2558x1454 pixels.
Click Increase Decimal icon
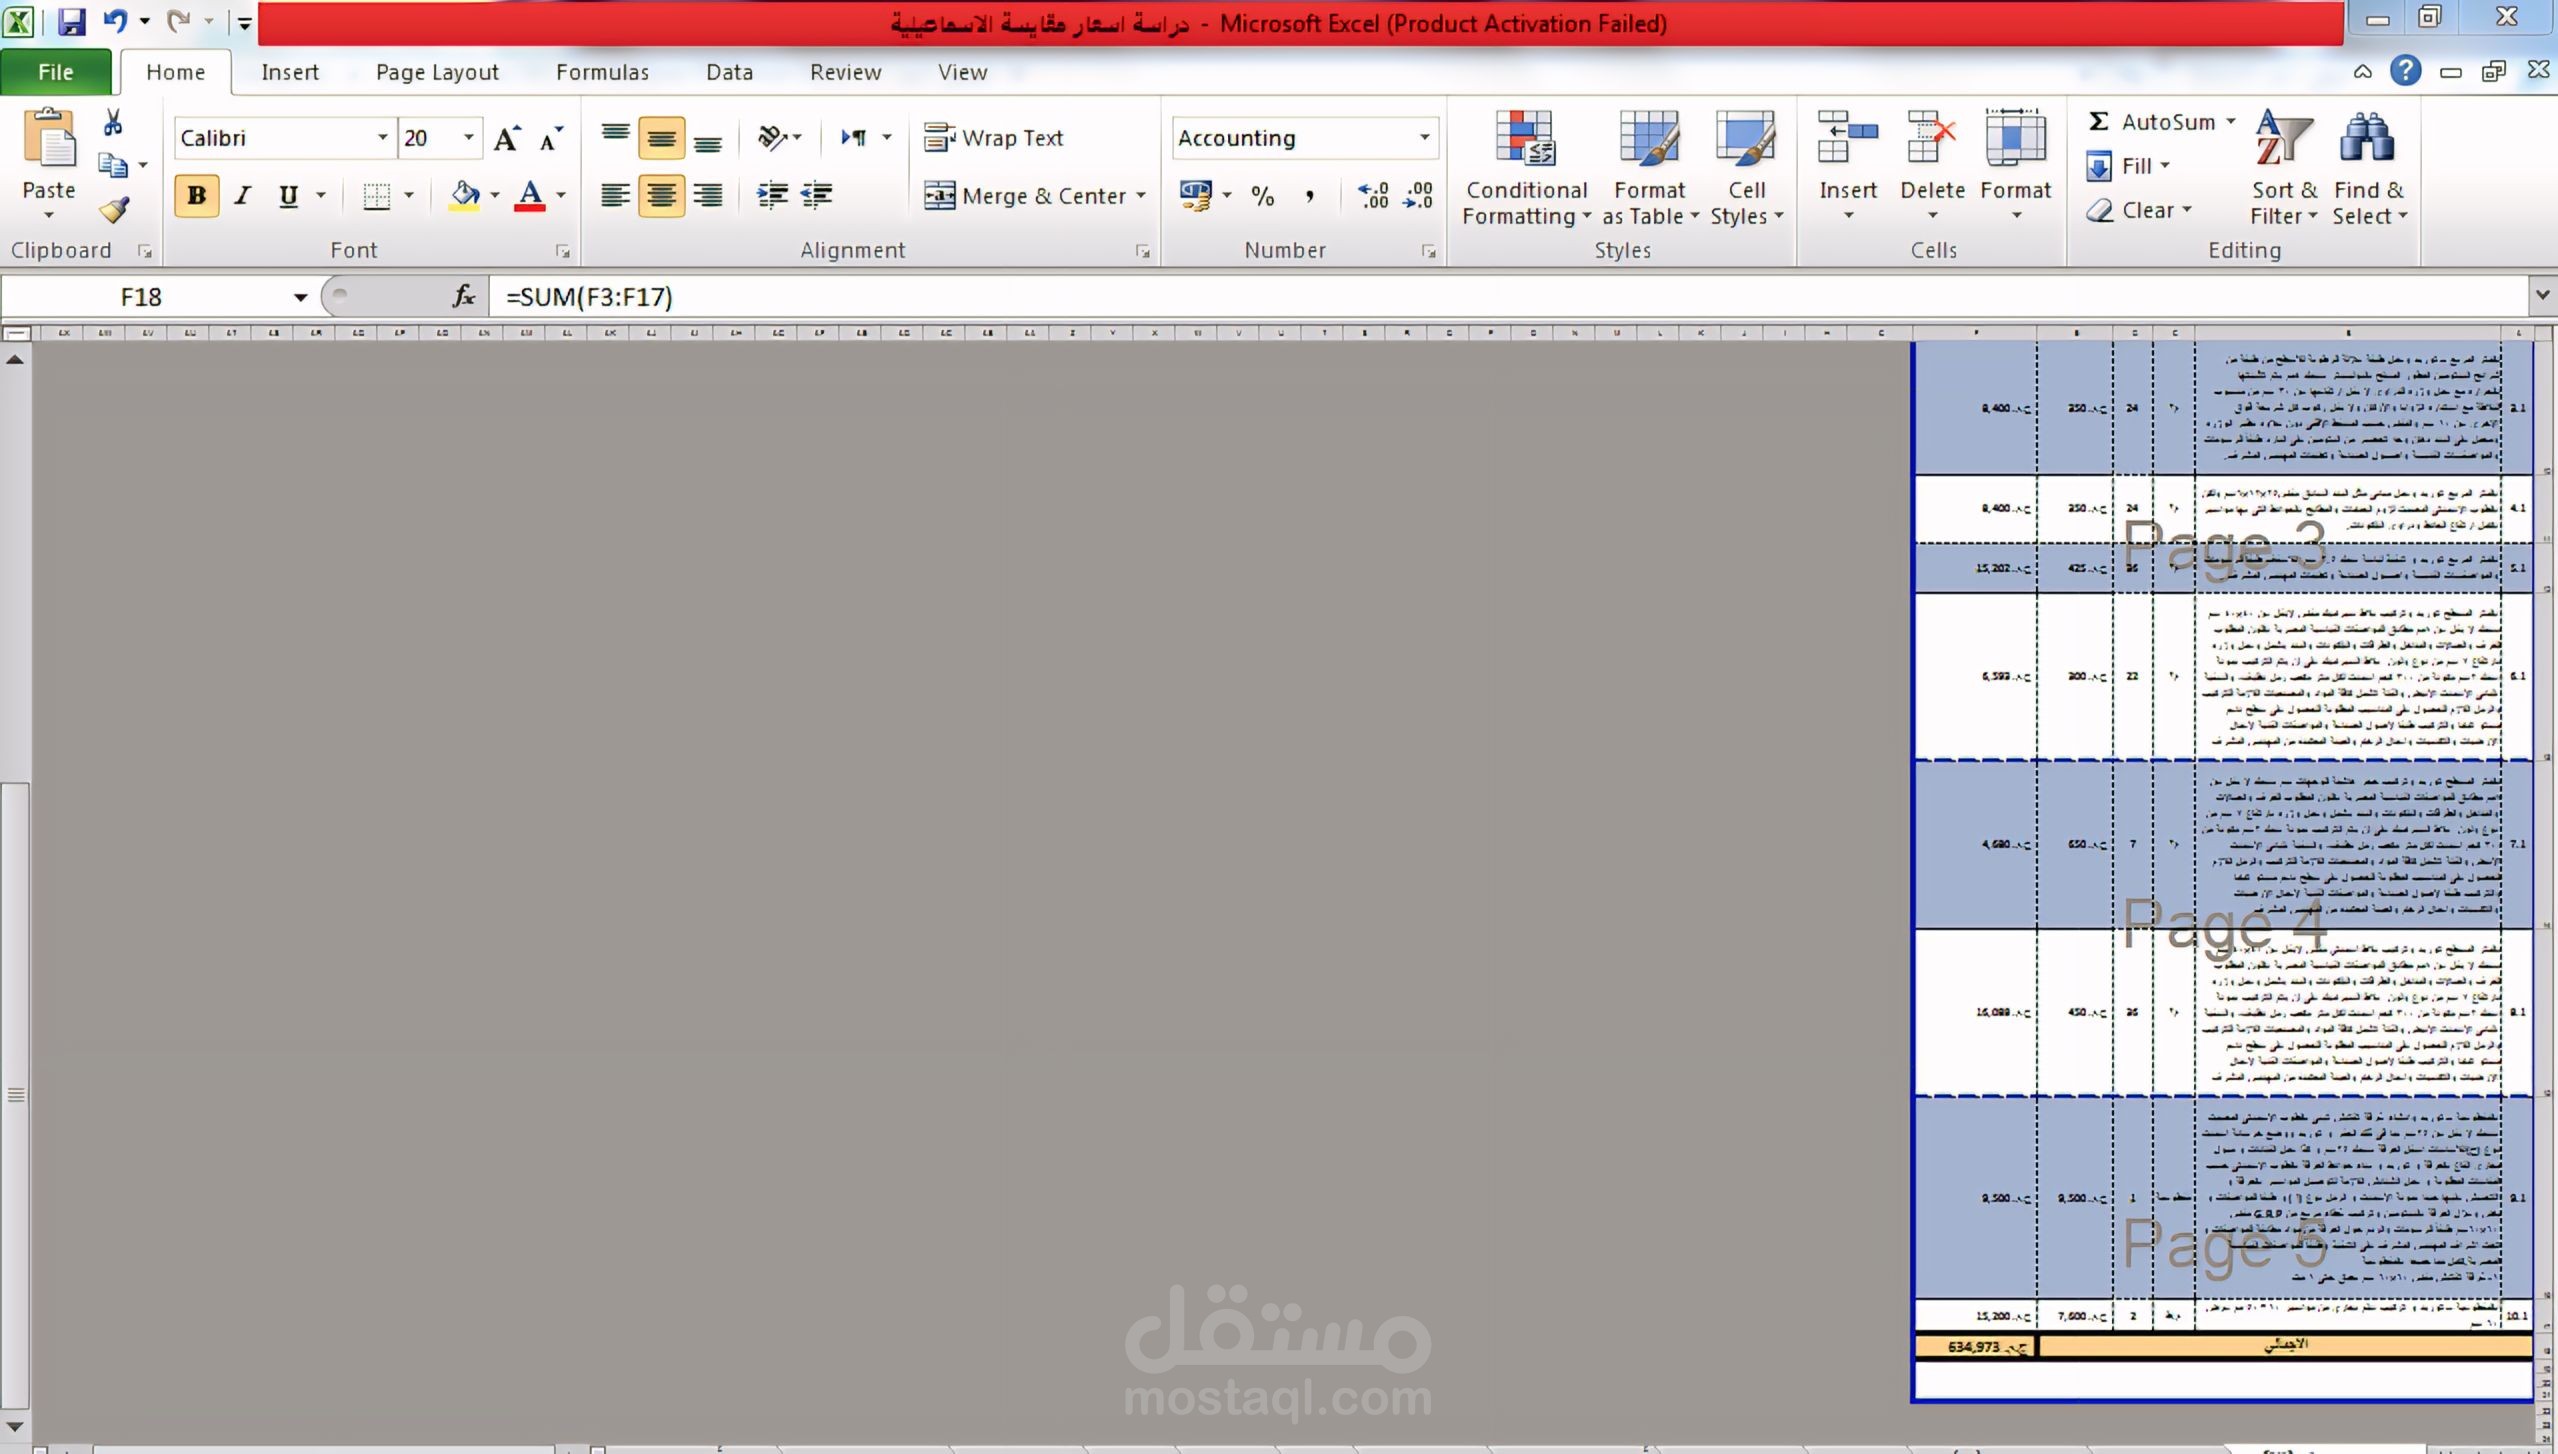tap(1373, 195)
